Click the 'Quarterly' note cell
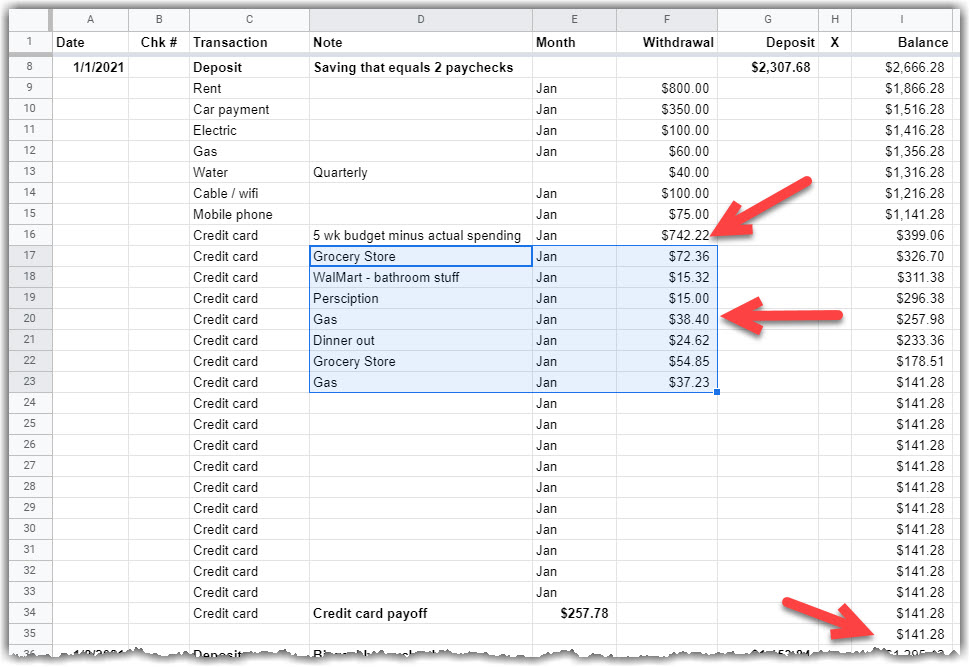This screenshot has height=667, width=970. tap(420, 172)
